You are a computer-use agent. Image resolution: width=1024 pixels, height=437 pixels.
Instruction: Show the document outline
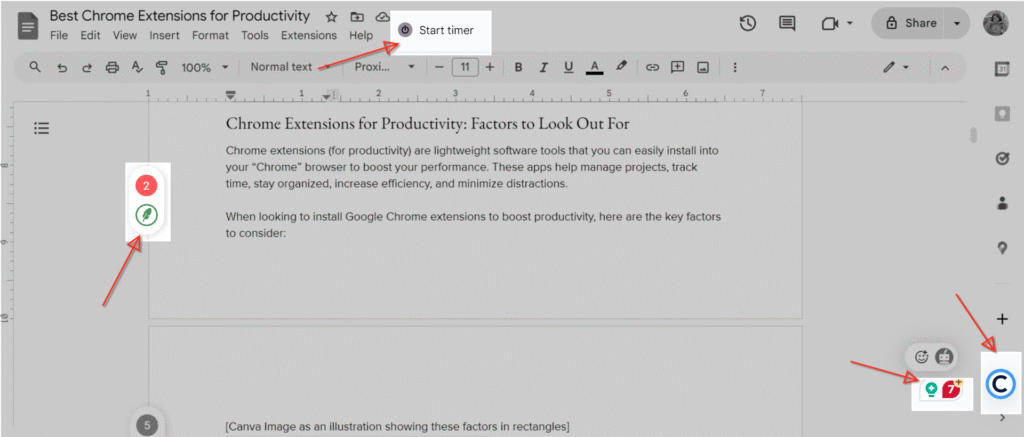(x=41, y=128)
